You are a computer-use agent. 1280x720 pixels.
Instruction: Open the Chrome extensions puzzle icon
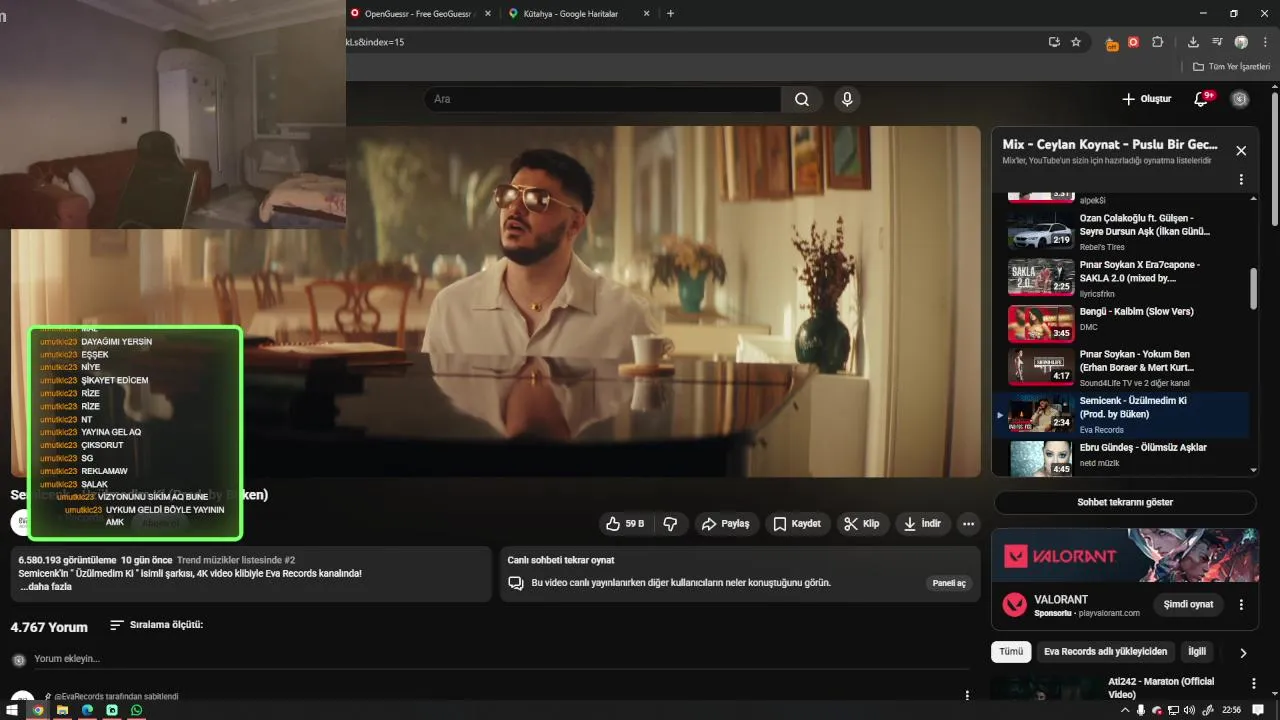point(1158,42)
